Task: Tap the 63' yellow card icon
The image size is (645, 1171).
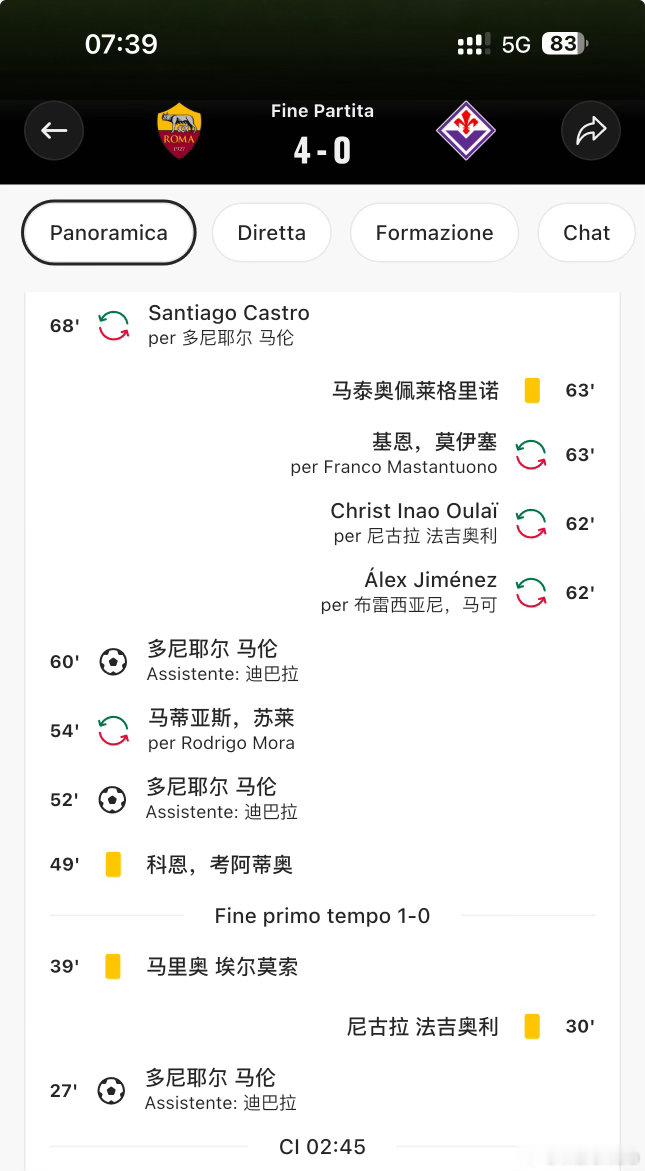Action: click(532, 391)
